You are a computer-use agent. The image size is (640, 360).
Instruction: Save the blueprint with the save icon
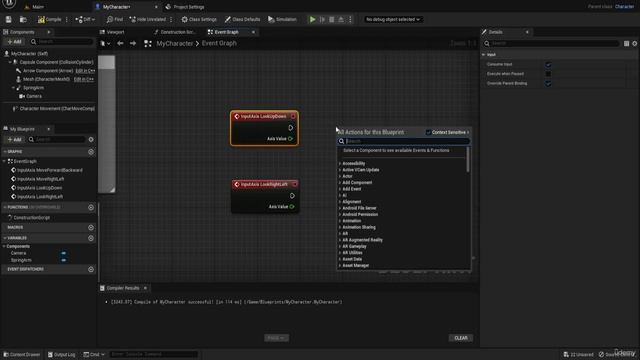click(x=9, y=19)
